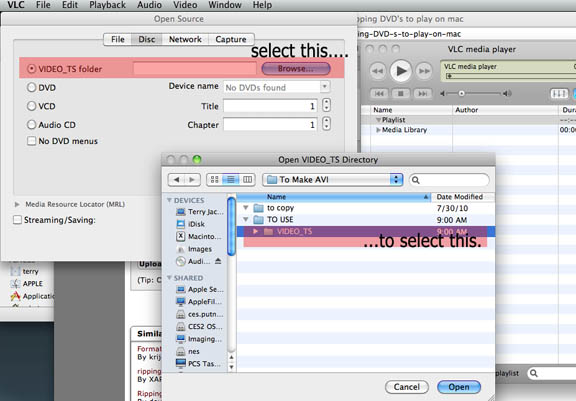
Task: Sort file list by Name column
Action: click(x=334, y=197)
